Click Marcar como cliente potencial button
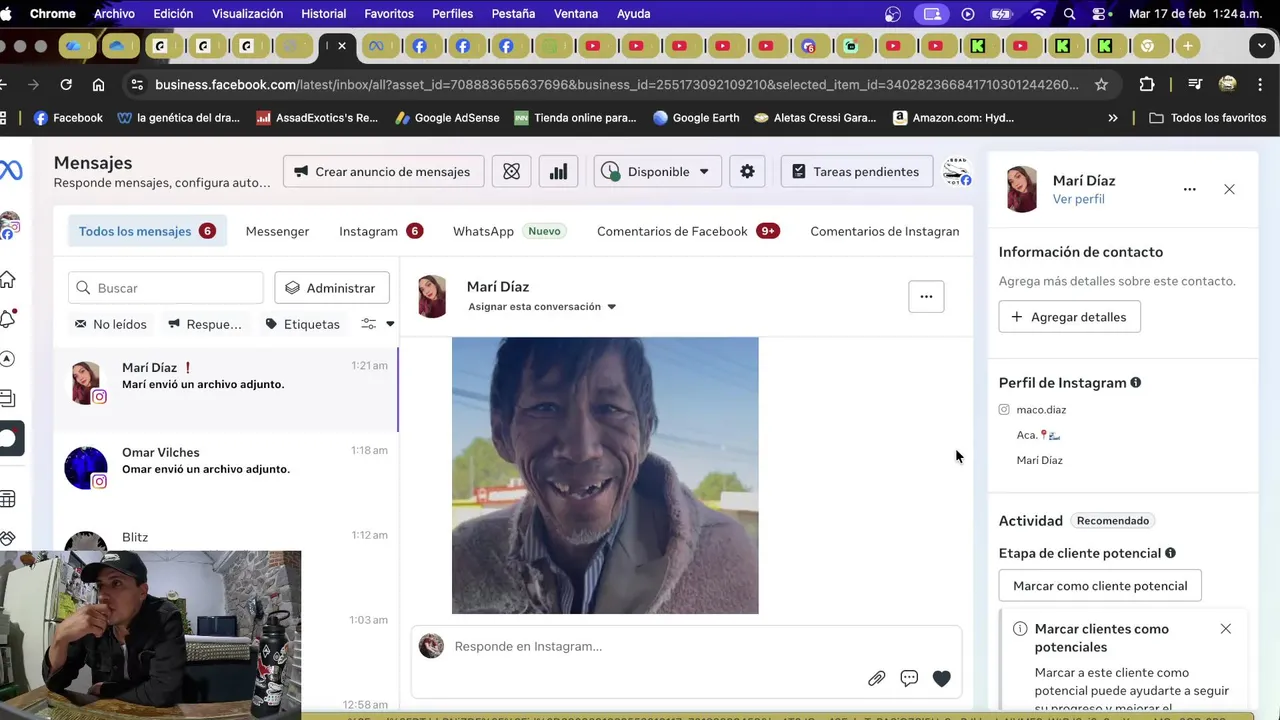 1100,586
